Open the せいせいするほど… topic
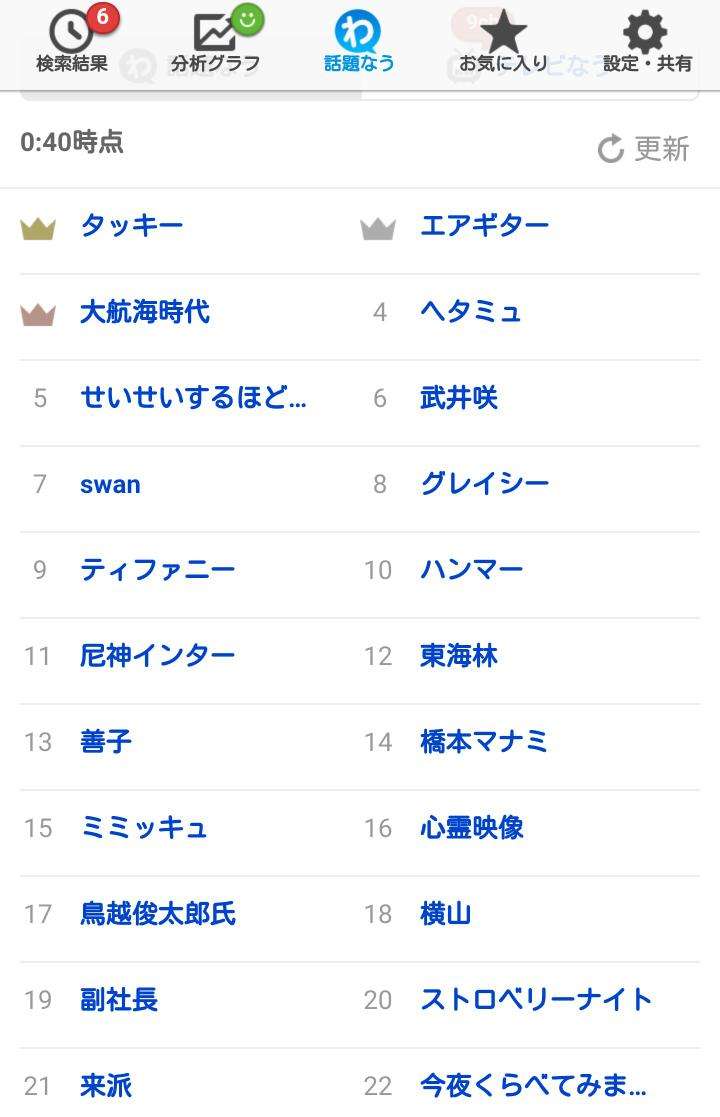720x1117 pixels. point(193,398)
